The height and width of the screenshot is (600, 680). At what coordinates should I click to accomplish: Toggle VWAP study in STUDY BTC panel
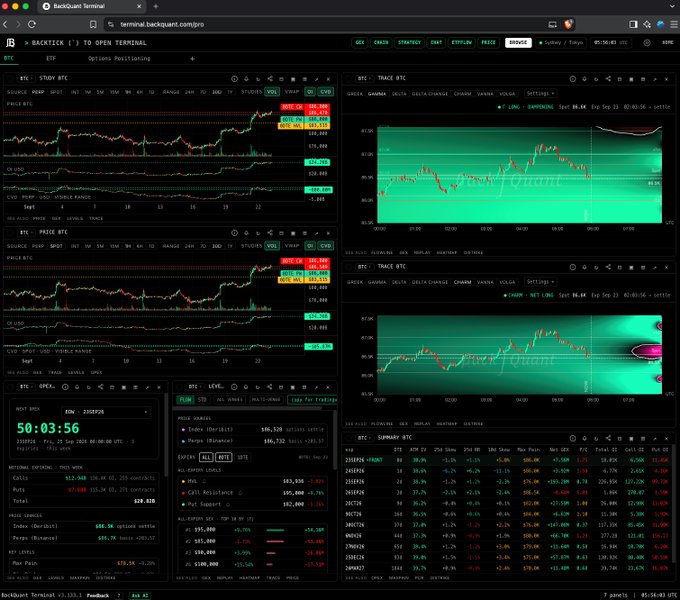(x=292, y=92)
